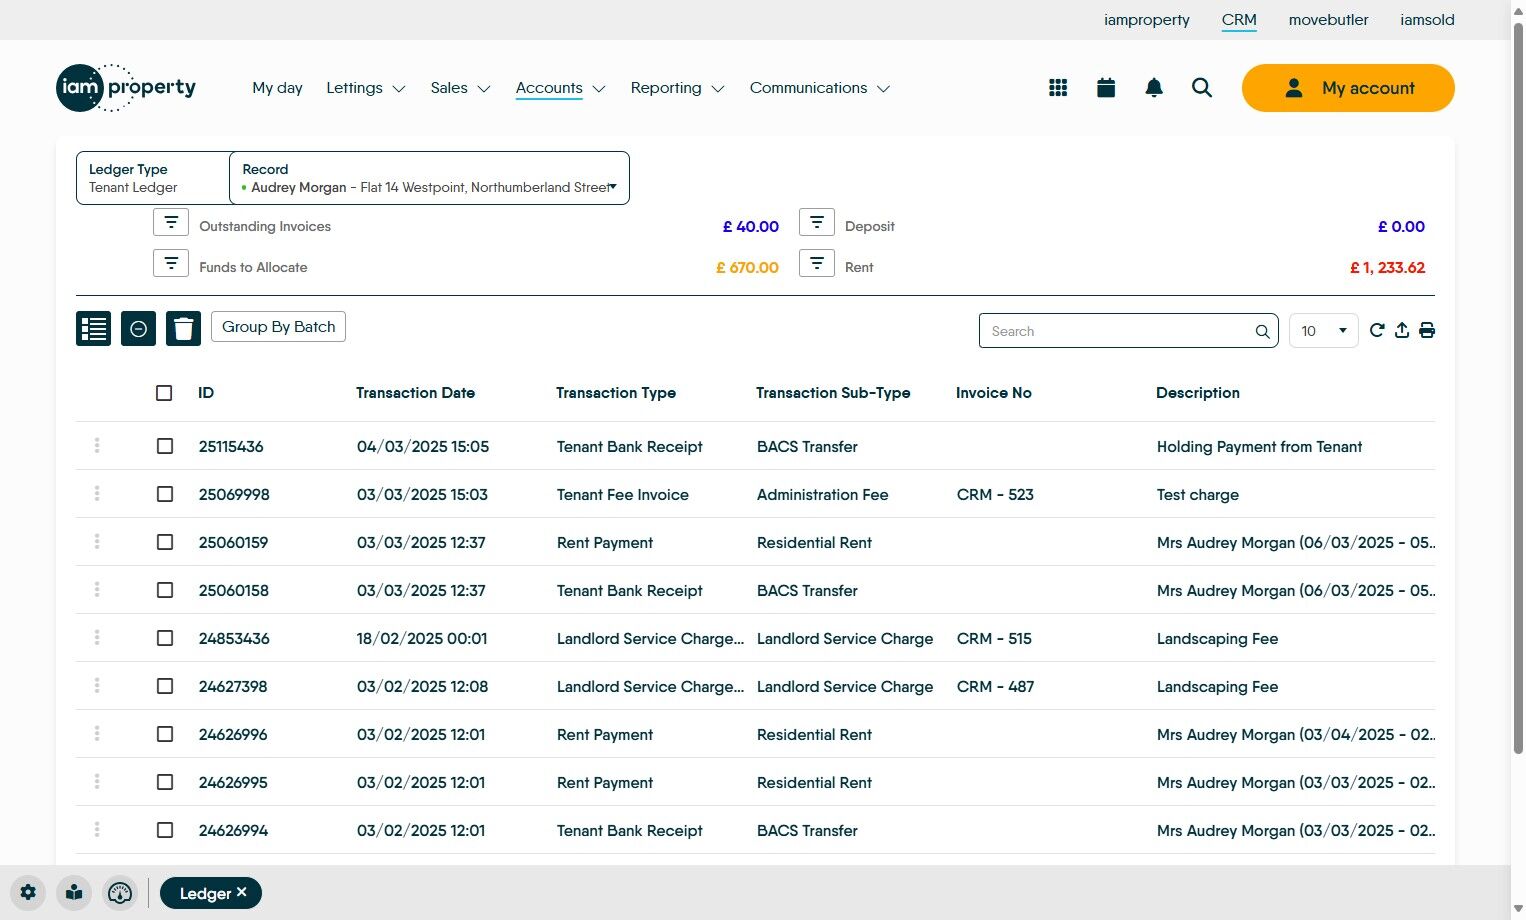Open the My account button
Viewport: 1526px width, 920px height.
[1347, 88]
